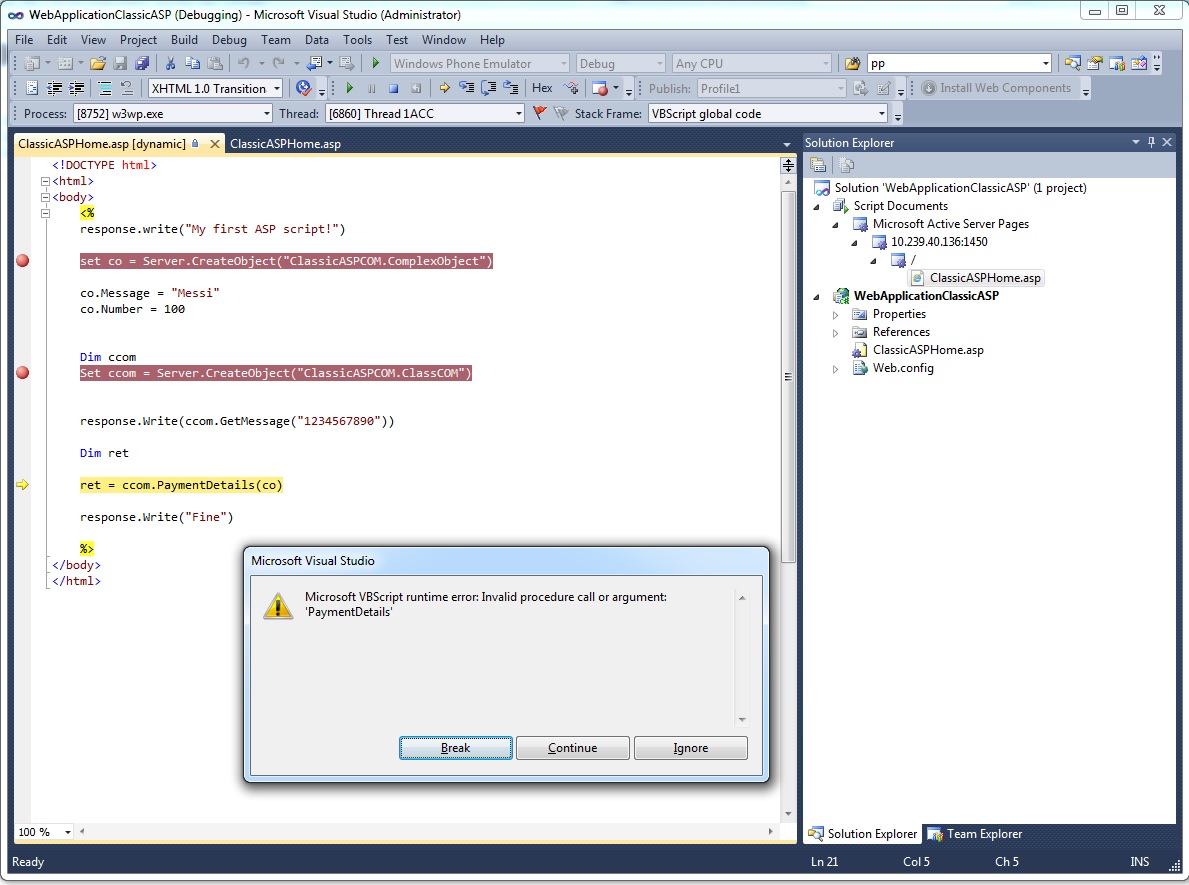Stop debugging with the blue square
The width and height of the screenshot is (1189, 885).
point(394,89)
